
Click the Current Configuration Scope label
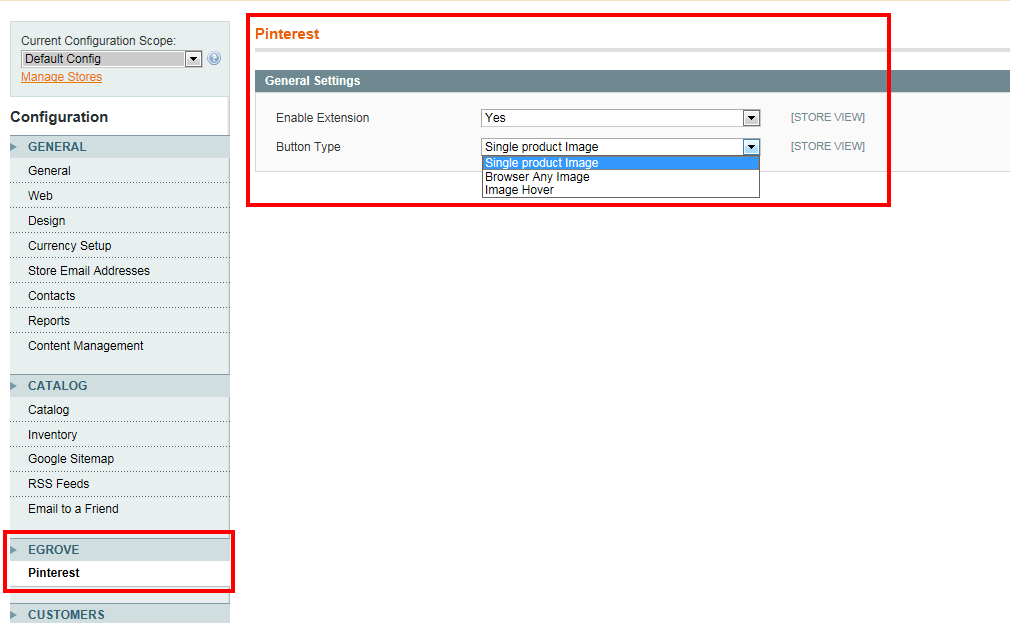(x=99, y=41)
